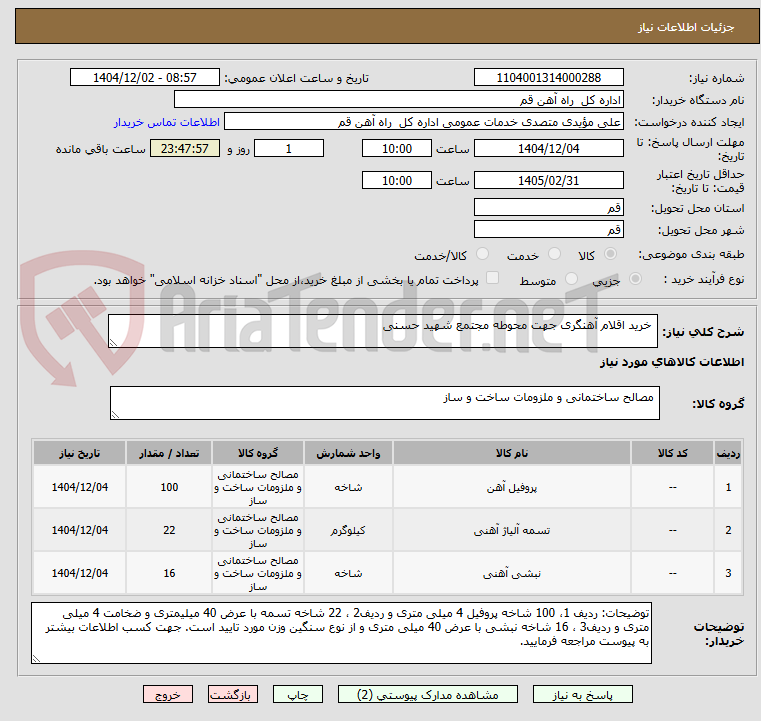This screenshot has height=721, width=761.
Task: Click the 'بازگشت' back button
Action: (x=232, y=694)
